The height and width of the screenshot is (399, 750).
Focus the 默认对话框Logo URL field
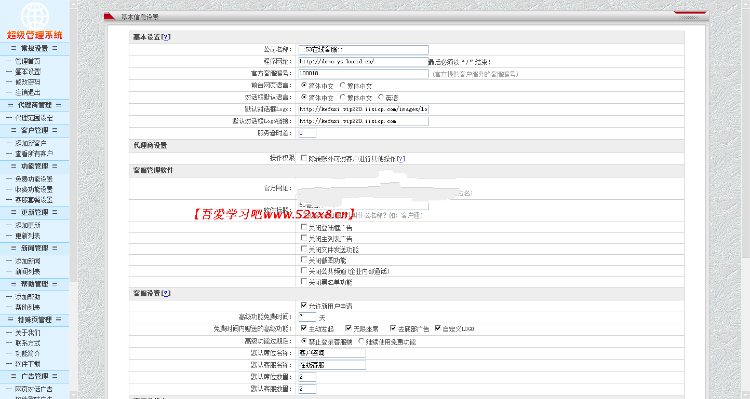click(x=363, y=109)
